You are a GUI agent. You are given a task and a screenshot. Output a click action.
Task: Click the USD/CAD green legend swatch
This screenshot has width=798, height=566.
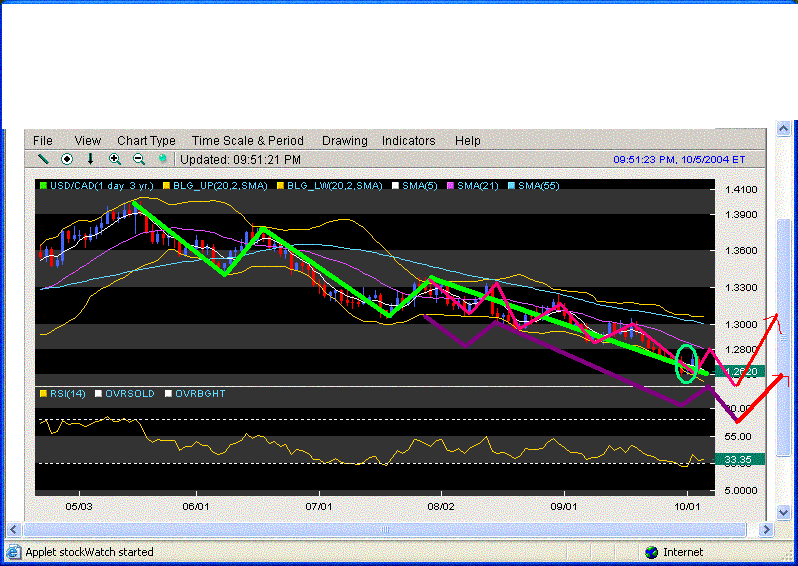point(43,186)
